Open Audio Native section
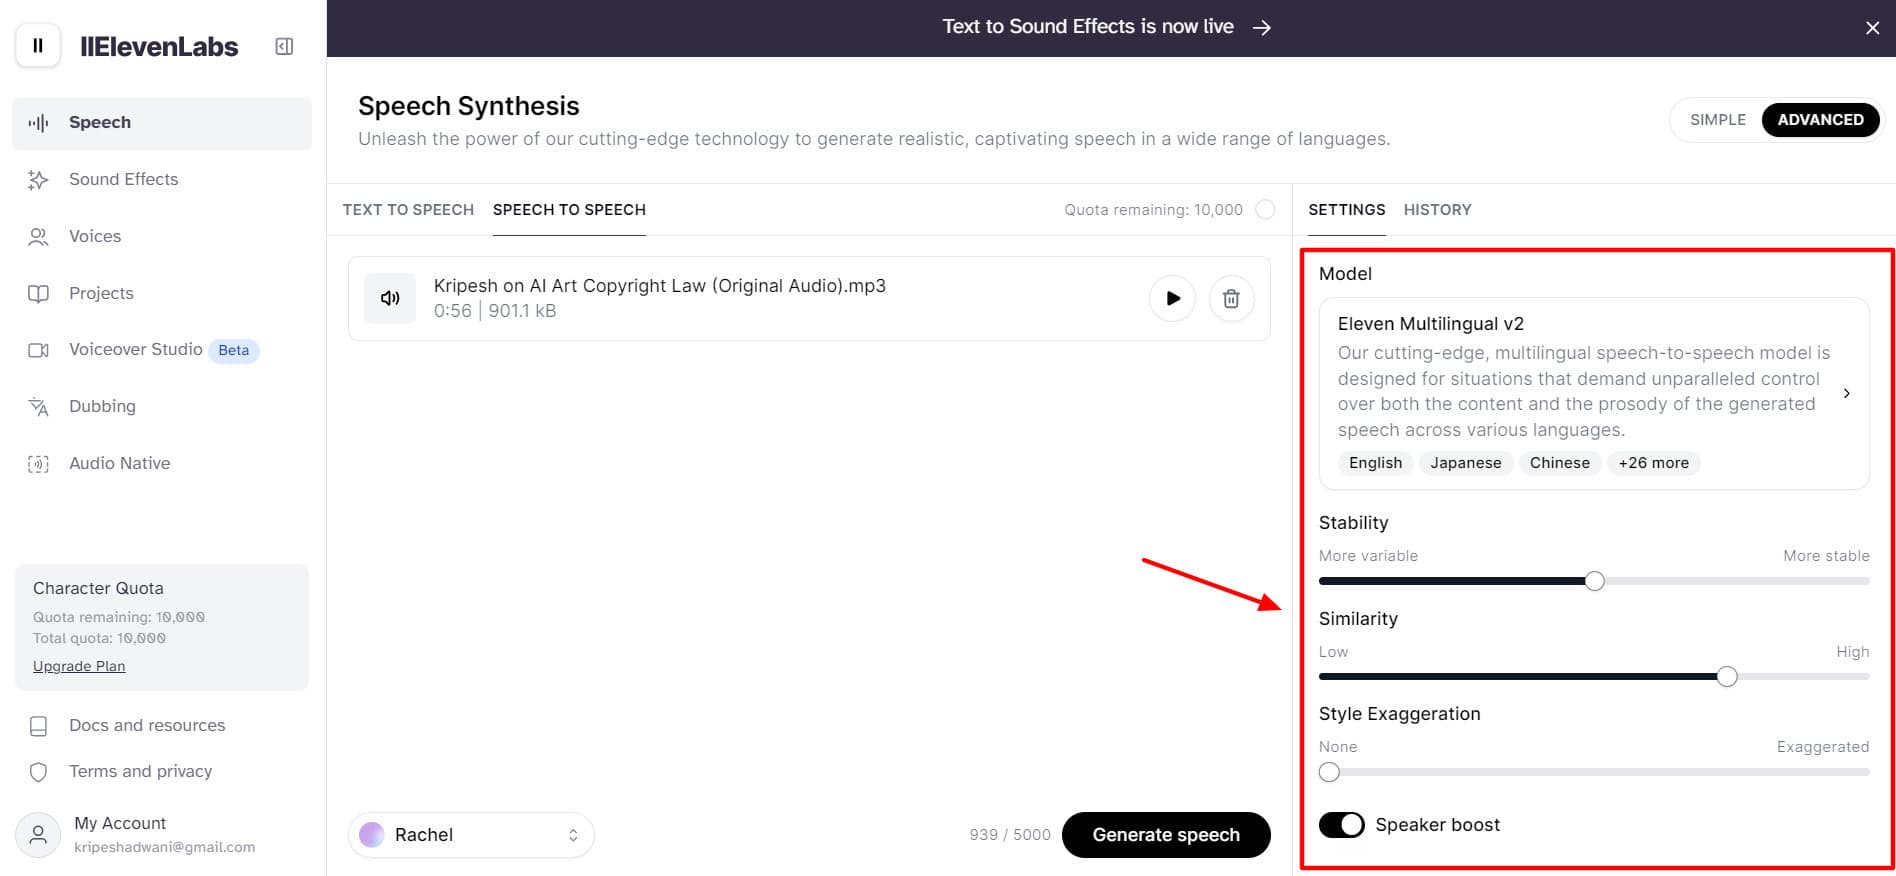 (x=119, y=463)
